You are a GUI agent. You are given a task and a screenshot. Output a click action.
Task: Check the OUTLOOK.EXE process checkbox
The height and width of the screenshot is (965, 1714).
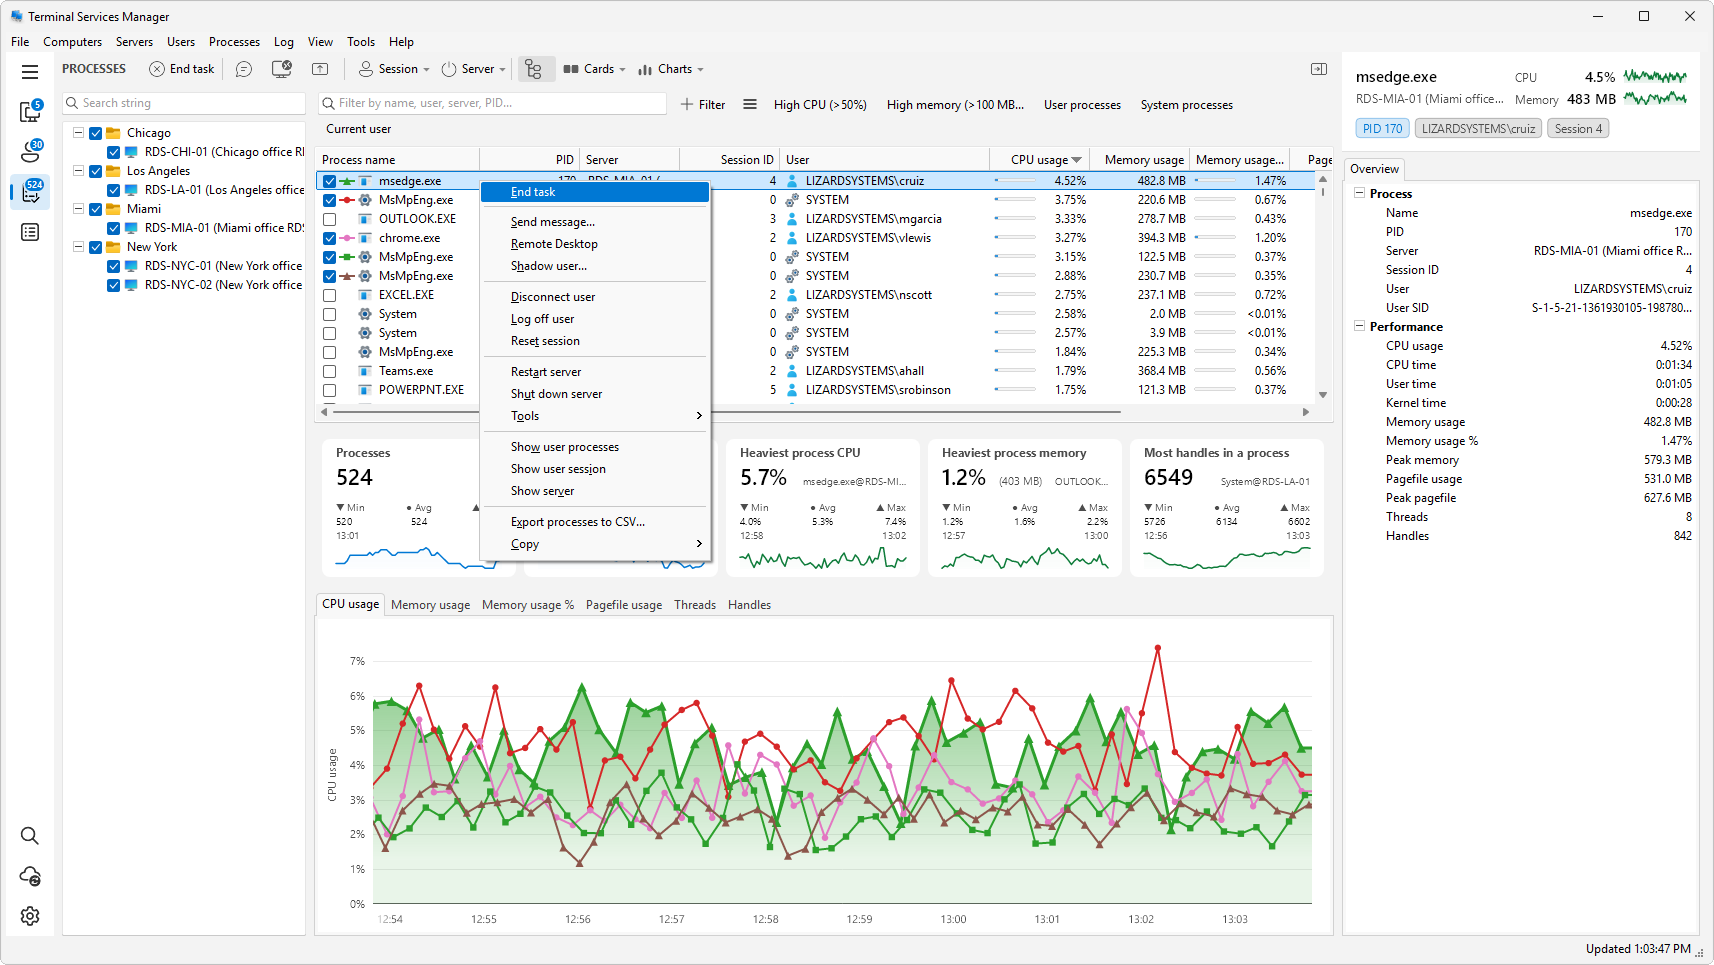(x=329, y=219)
